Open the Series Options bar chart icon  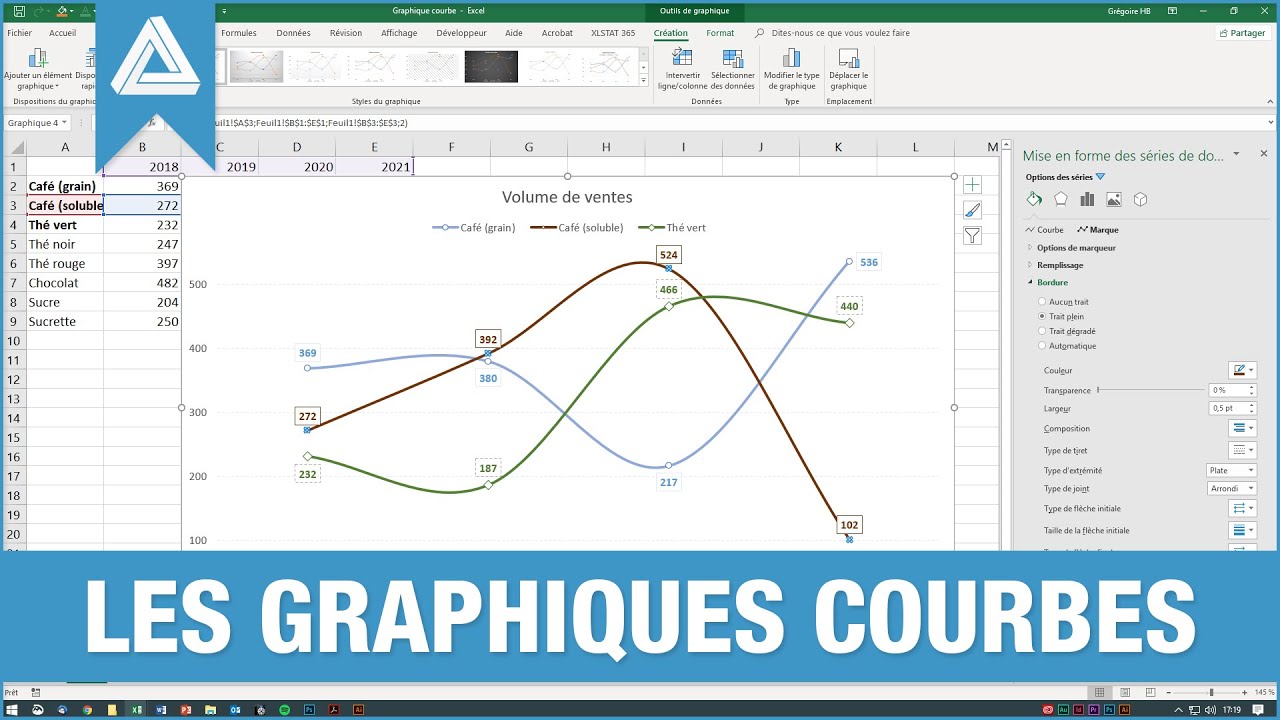[1087, 199]
